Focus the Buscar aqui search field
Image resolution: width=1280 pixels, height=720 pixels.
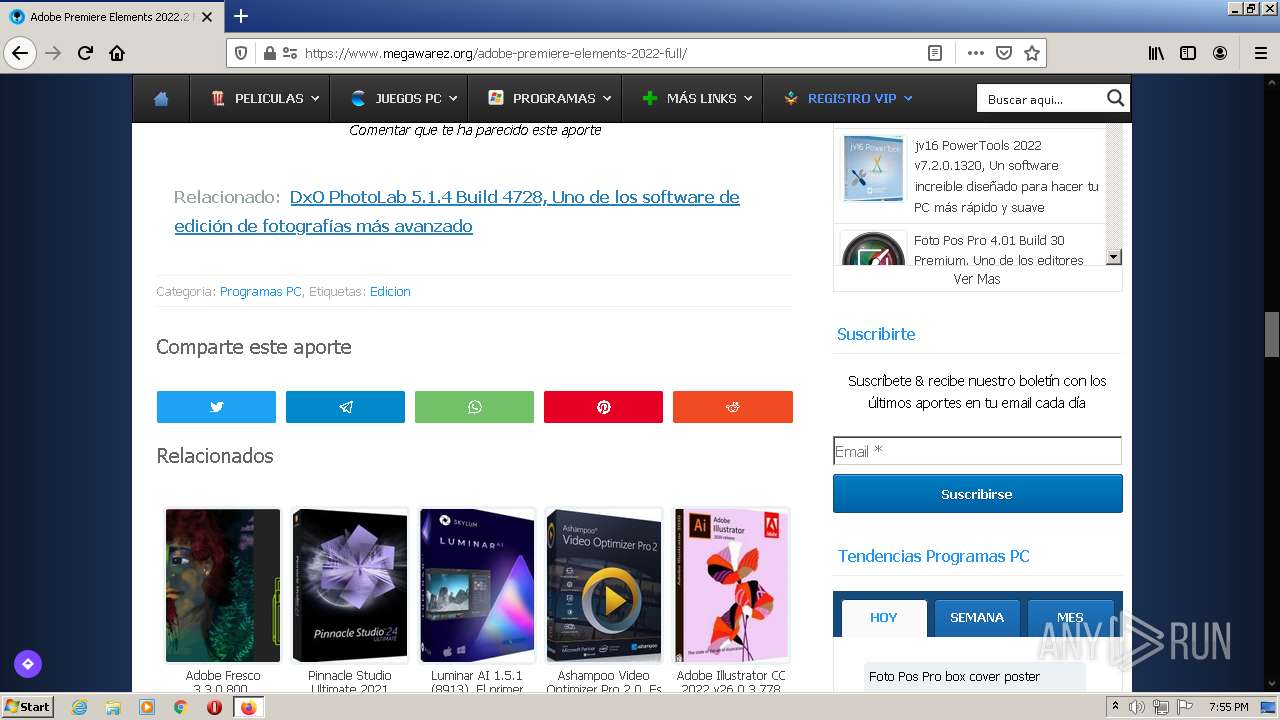(1040, 99)
